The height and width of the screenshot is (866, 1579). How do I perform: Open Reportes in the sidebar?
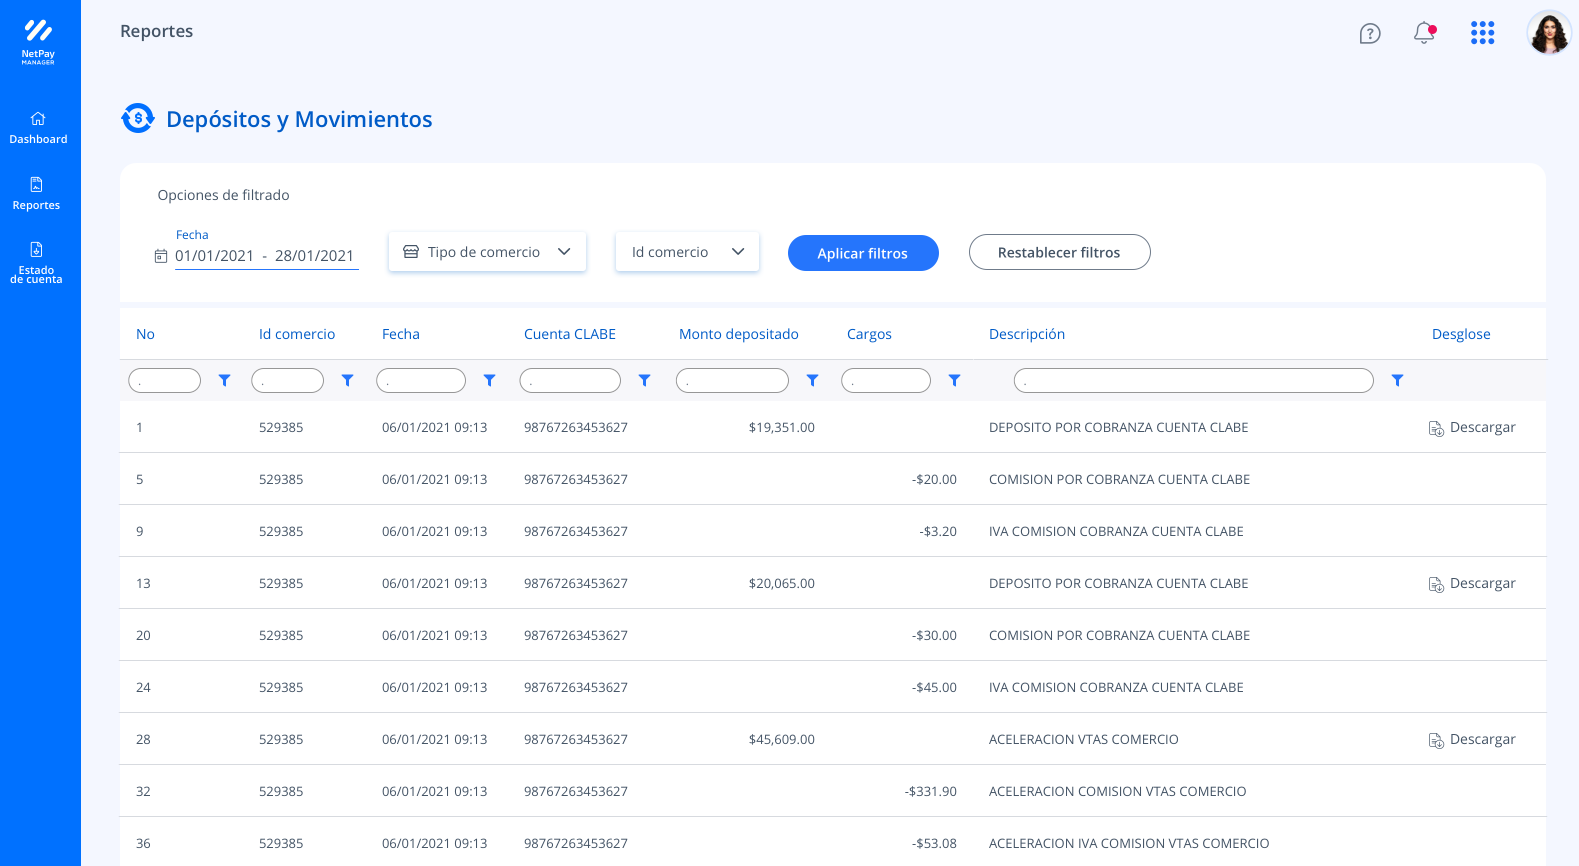(36, 194)
